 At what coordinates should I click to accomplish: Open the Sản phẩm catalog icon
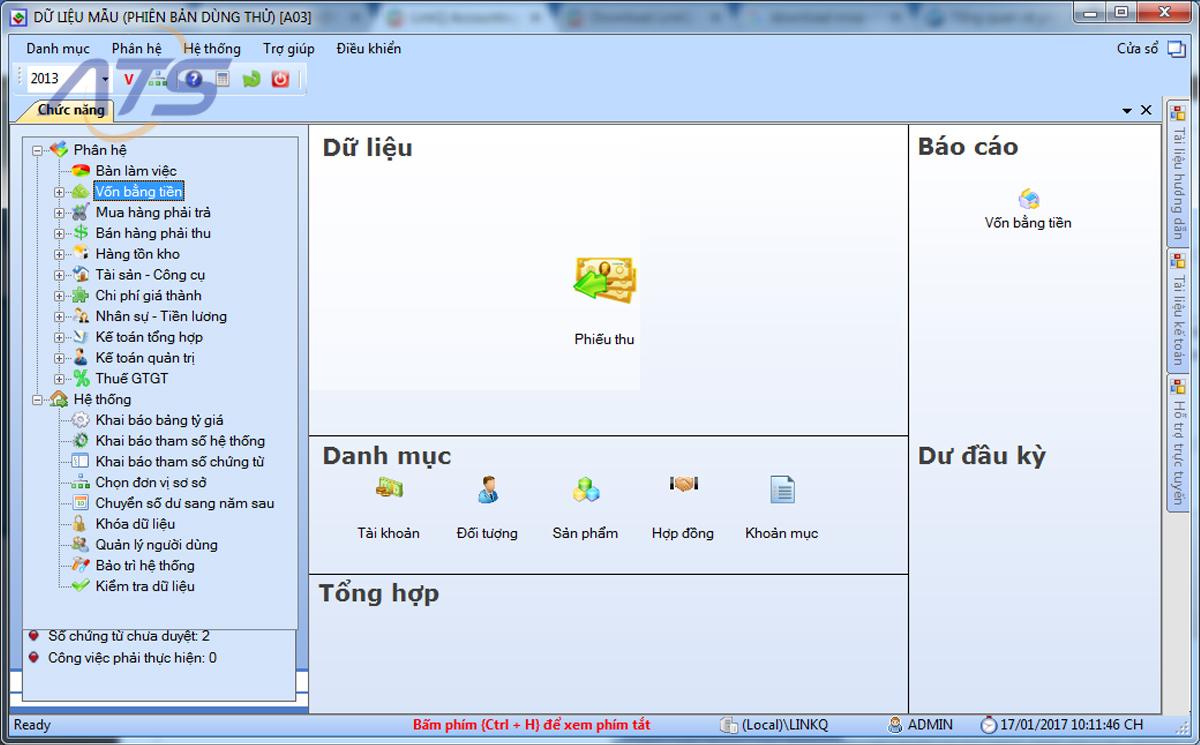point(585,488)
